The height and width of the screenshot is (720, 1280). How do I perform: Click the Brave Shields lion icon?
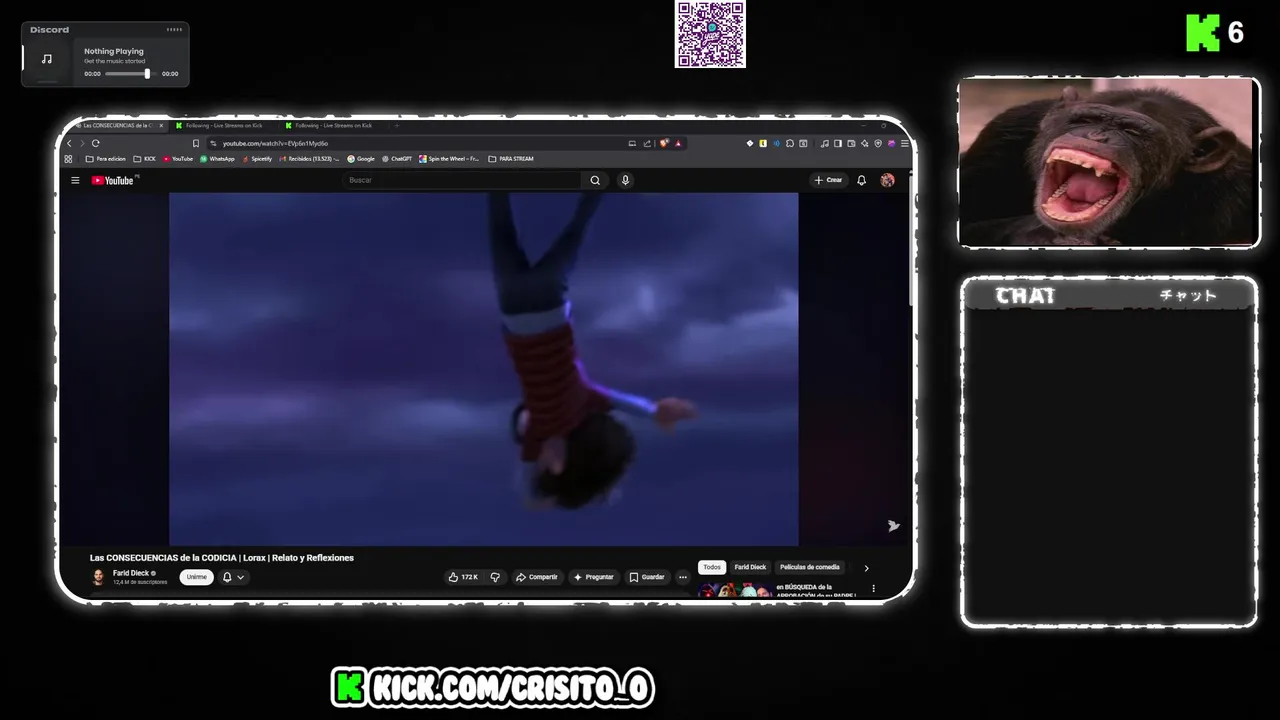coord(664,143)
